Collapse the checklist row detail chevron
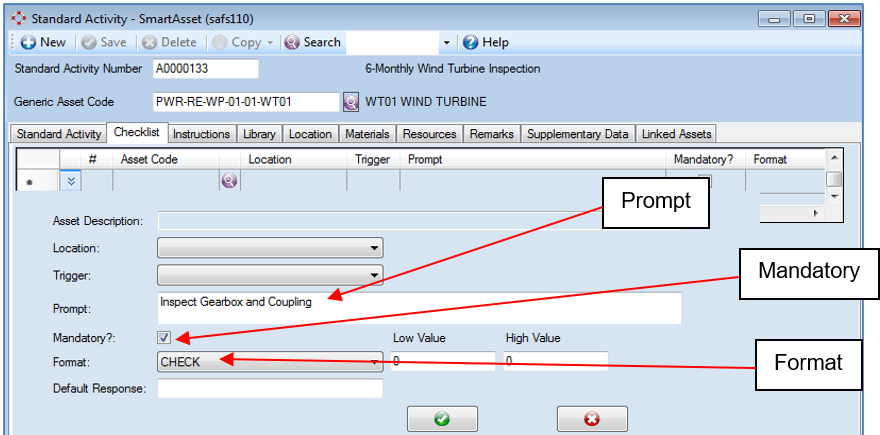This screenshot has width=880, height=435. coord(71,181)
